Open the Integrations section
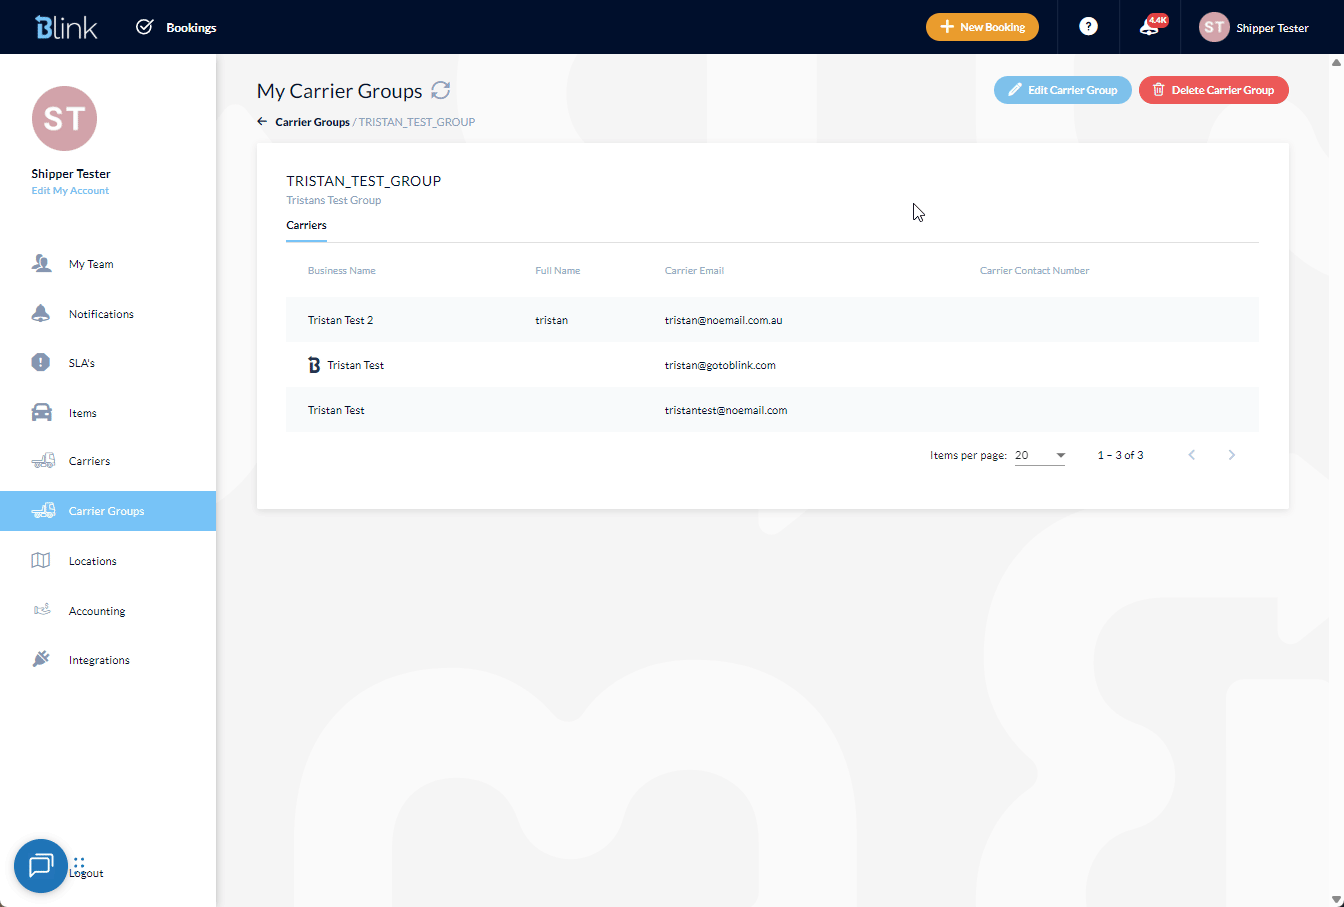 coord(99,660)
